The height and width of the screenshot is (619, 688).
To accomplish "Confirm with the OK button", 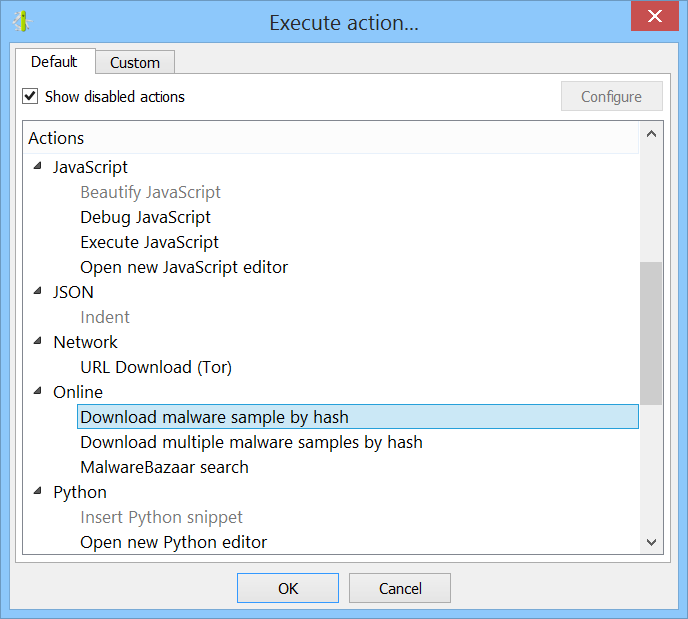I will [288, 588].
